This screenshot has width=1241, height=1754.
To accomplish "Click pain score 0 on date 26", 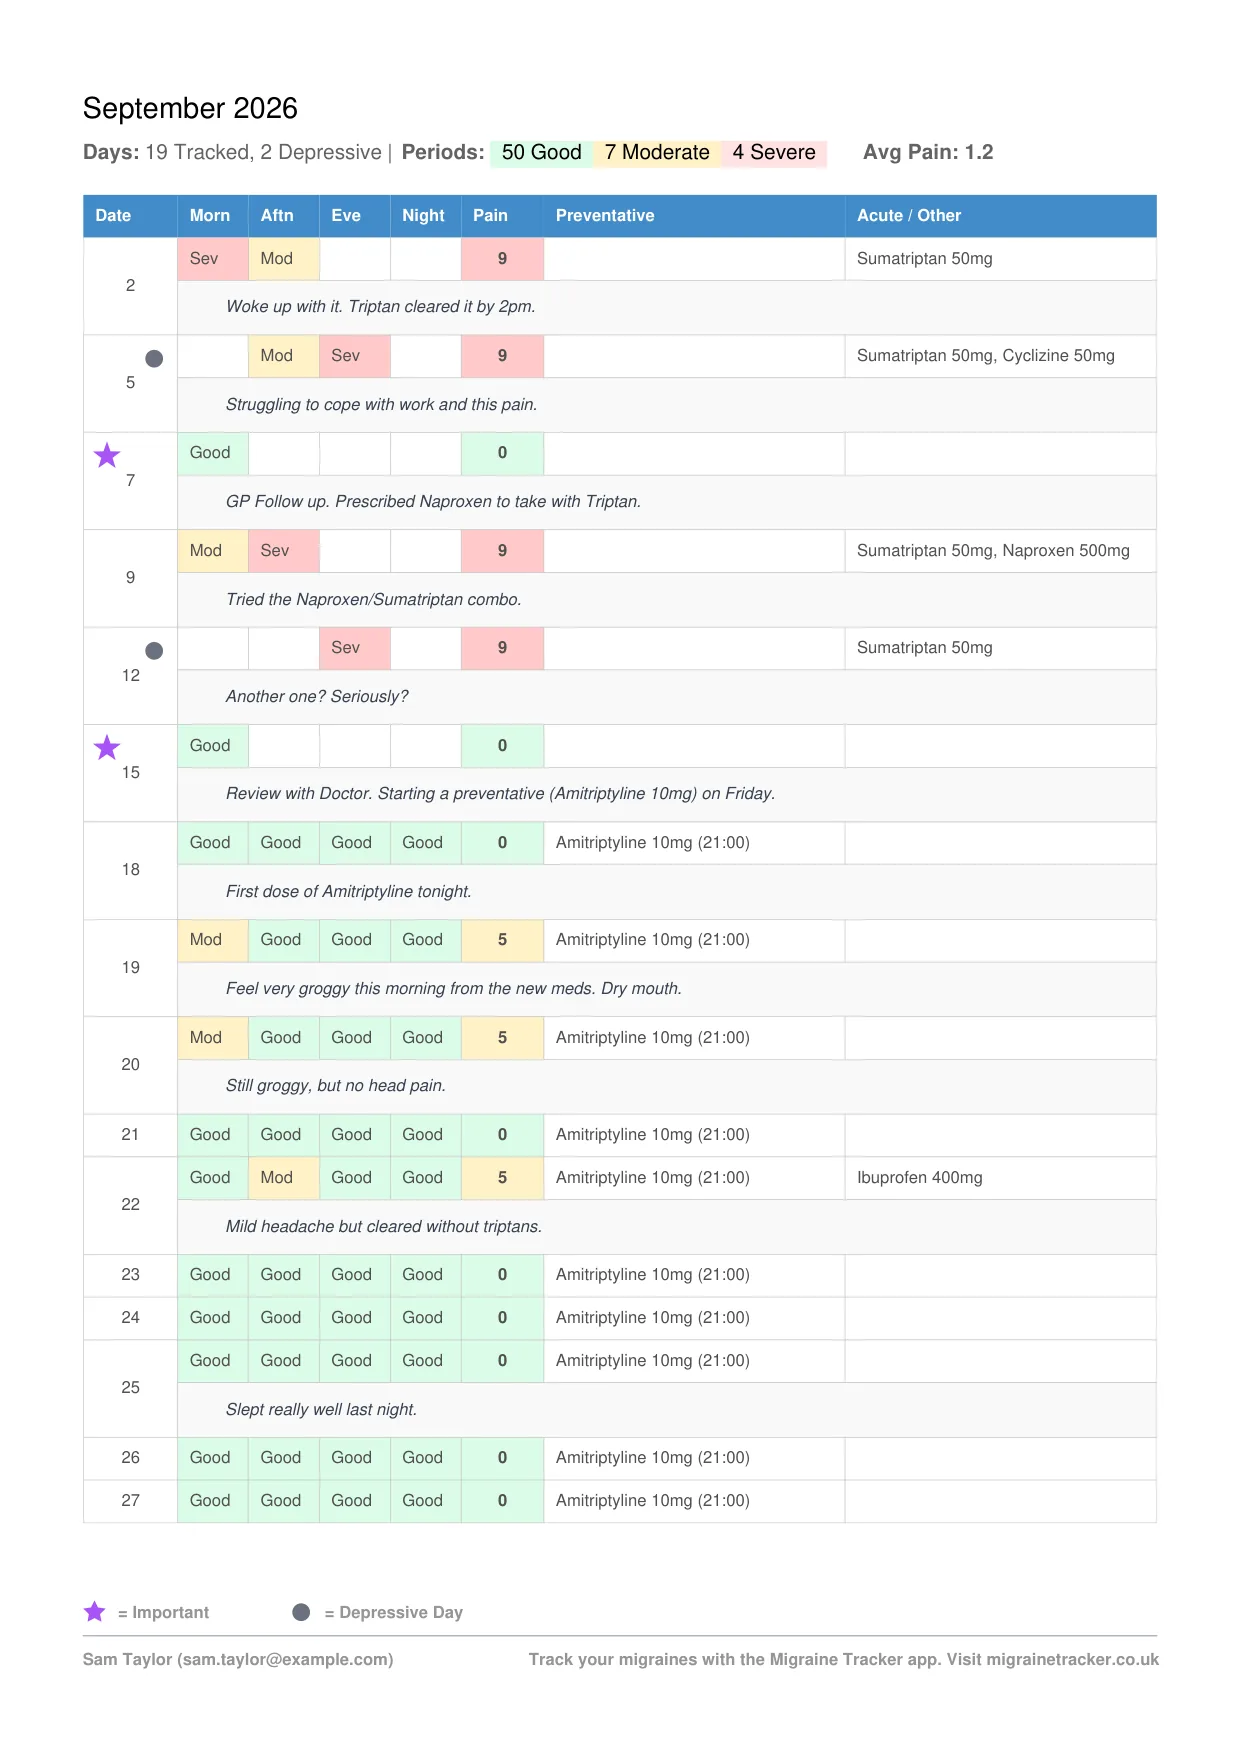I will click(502, 1458).
